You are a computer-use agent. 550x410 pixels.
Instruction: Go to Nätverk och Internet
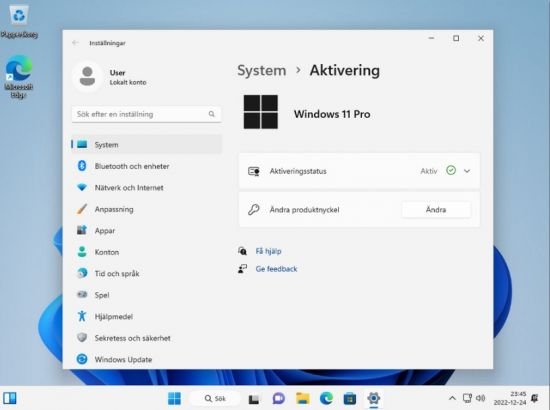tap(147, 188)
